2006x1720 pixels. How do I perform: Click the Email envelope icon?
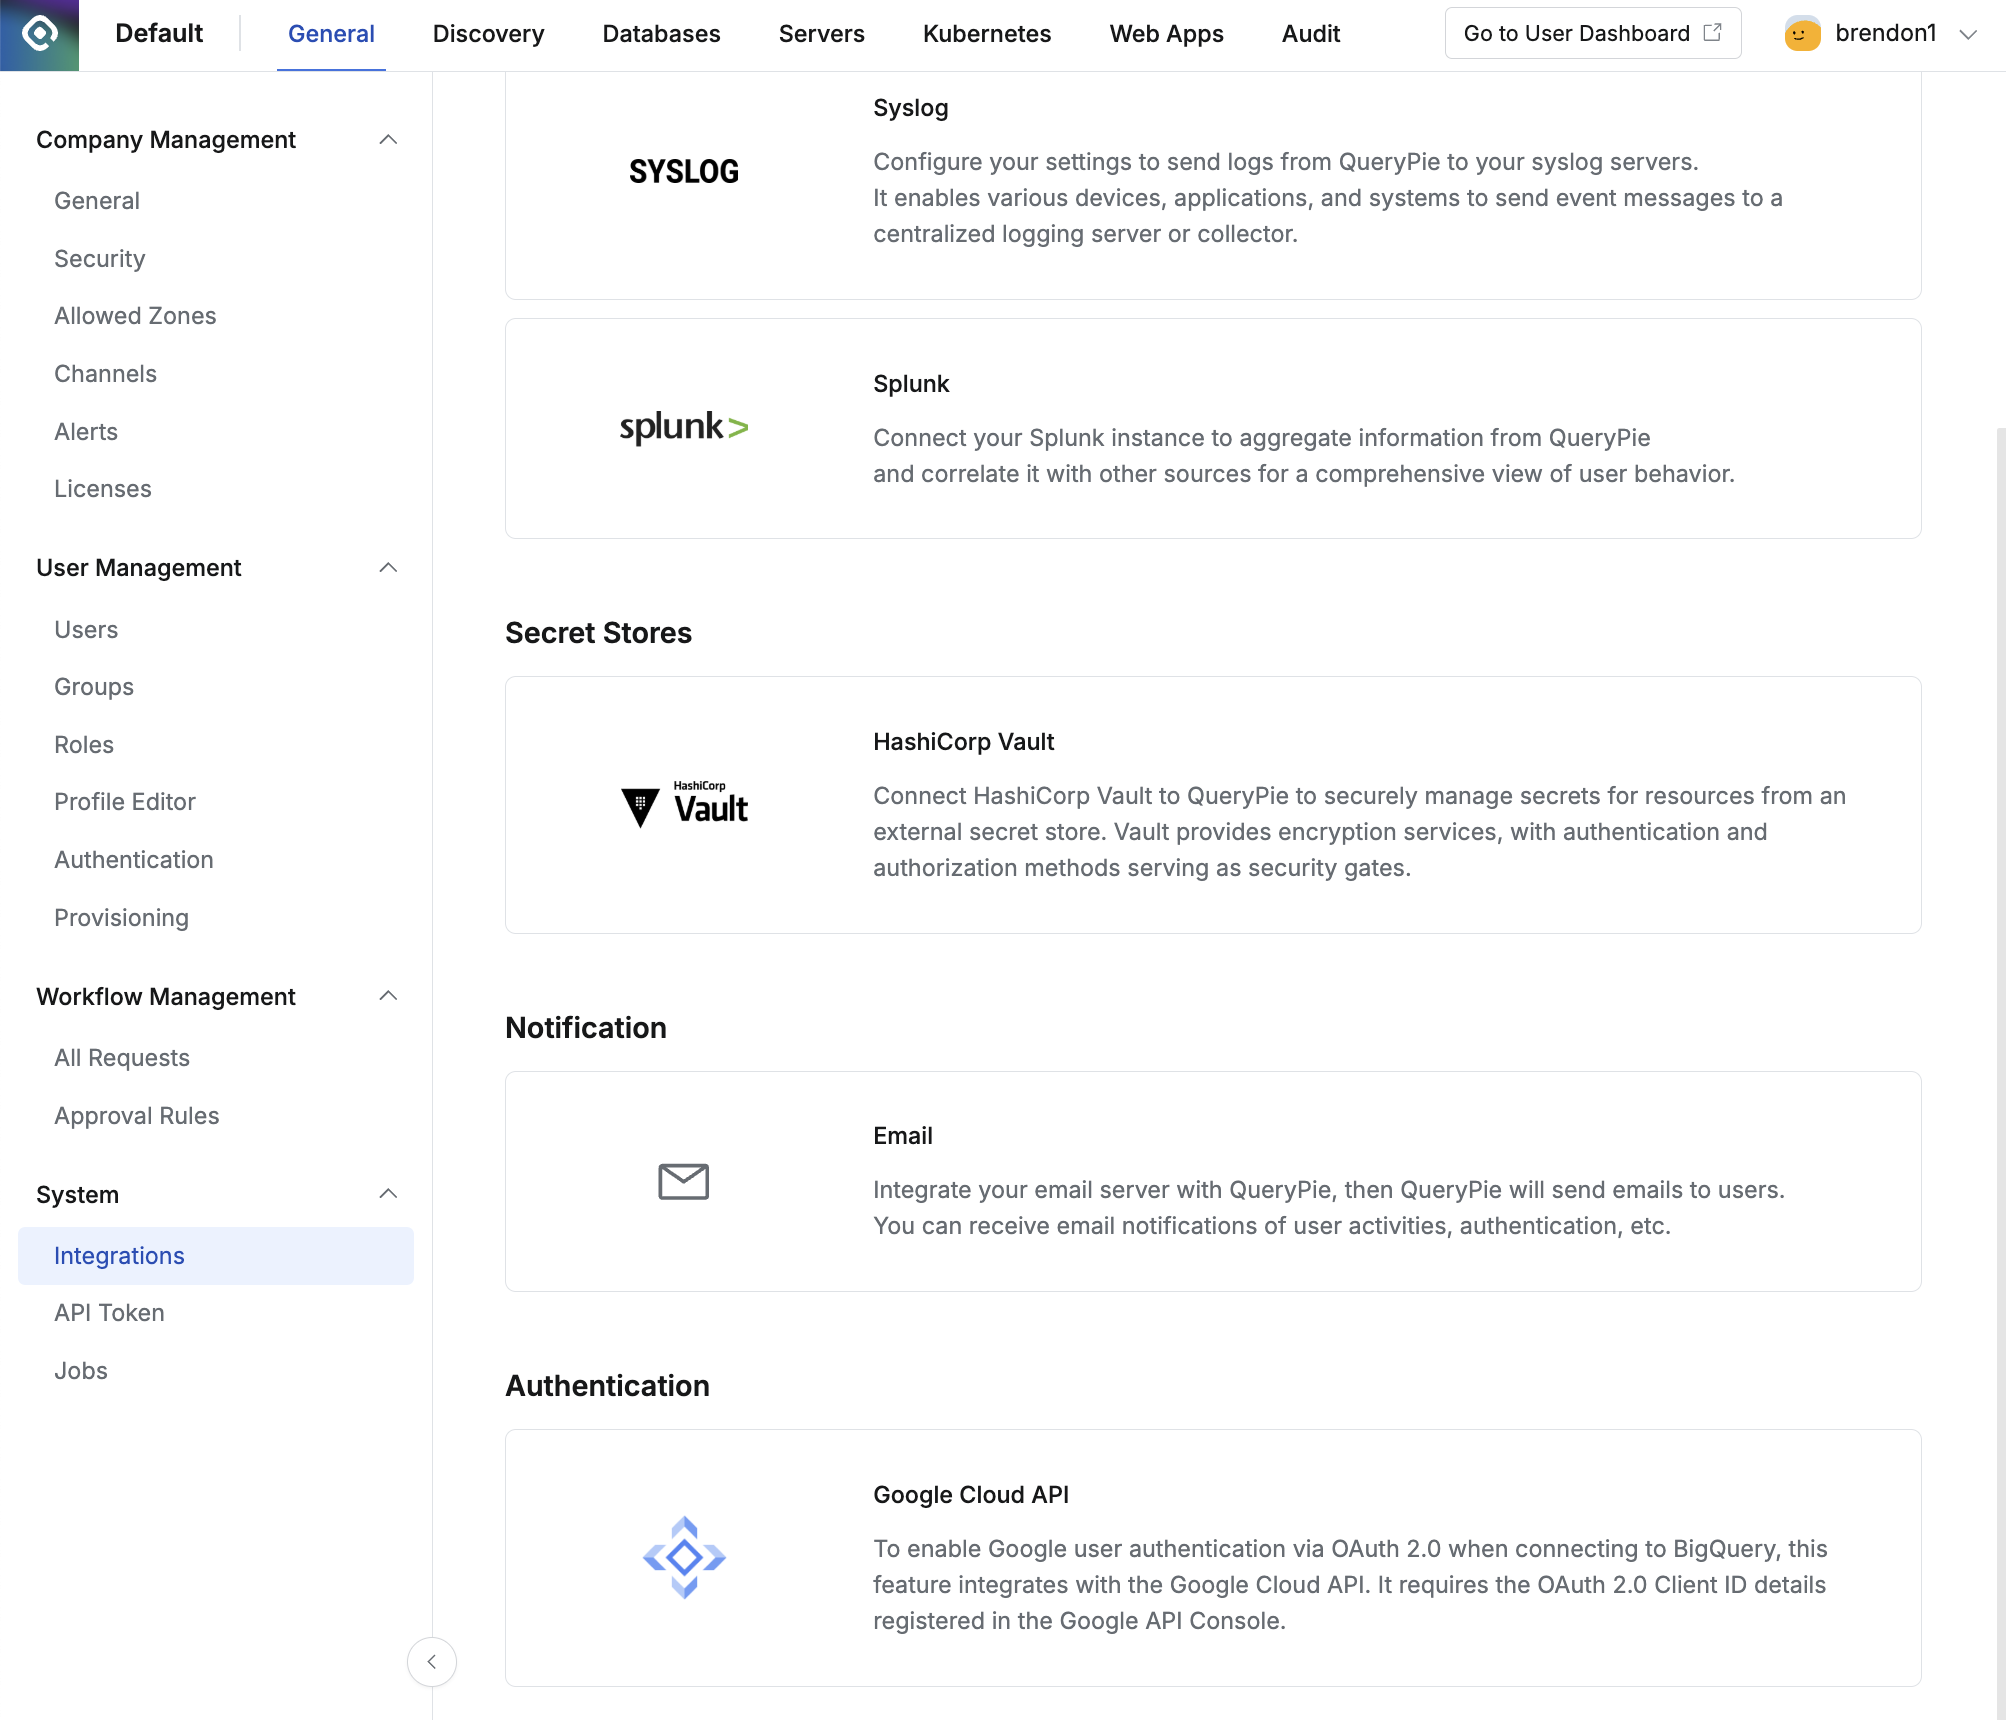(x=683, y=1181)
